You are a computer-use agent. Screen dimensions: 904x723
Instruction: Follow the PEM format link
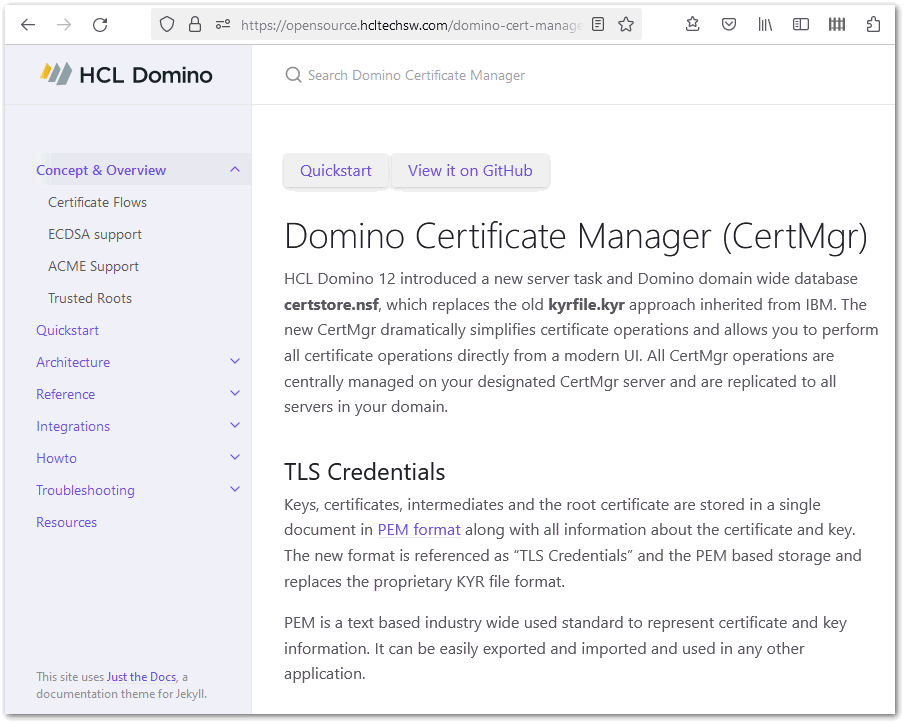419,530
